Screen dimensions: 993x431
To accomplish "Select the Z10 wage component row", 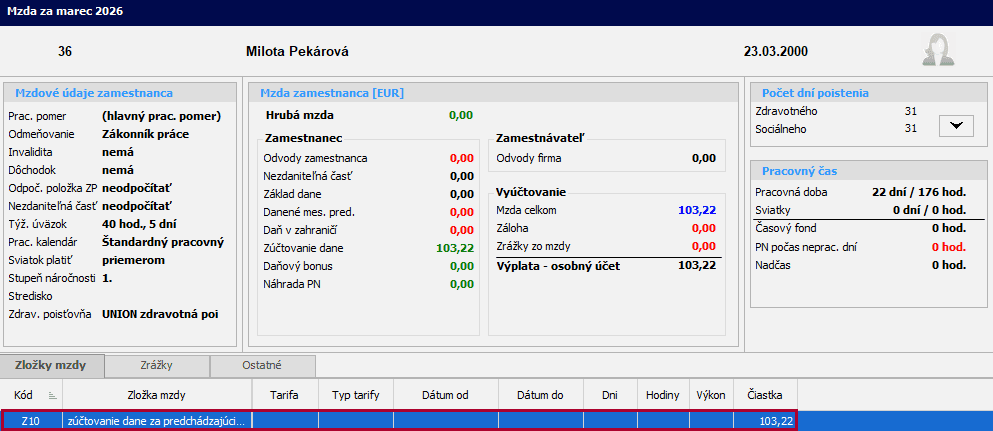I will [x=155, y=421].
